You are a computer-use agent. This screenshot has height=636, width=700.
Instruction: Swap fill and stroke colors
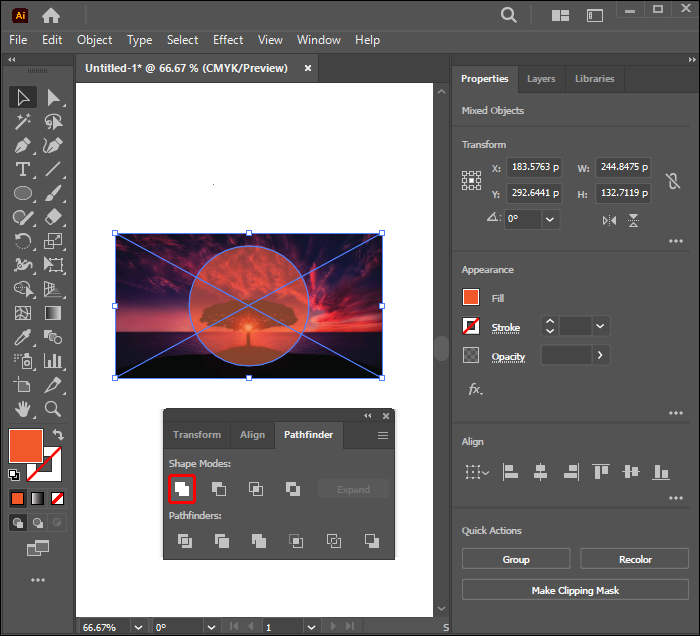(x=58, y=436)
